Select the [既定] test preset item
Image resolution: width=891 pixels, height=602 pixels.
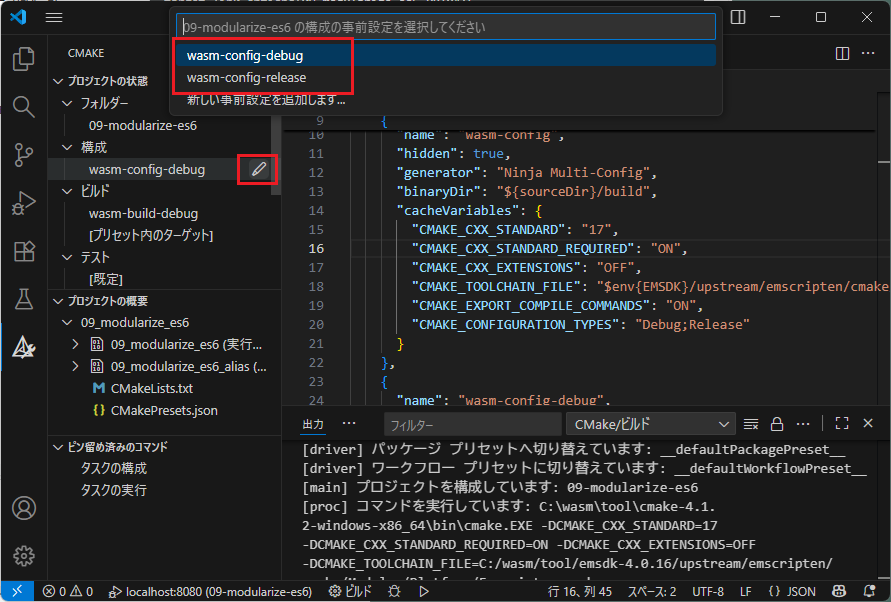click(106, 279)
